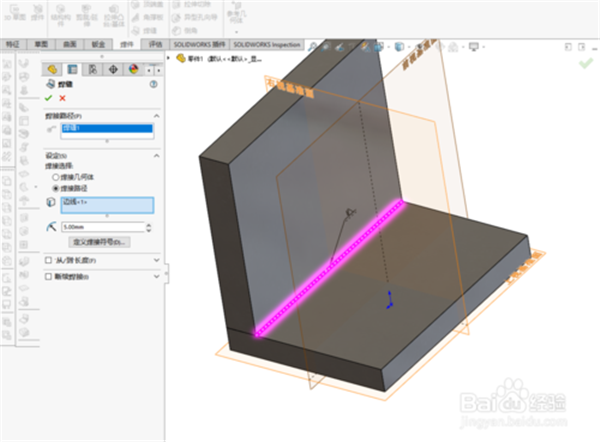This screenshot has height=442, width=600.
Task: Click the 定义焊接符号 button
Action: (101, 242)
